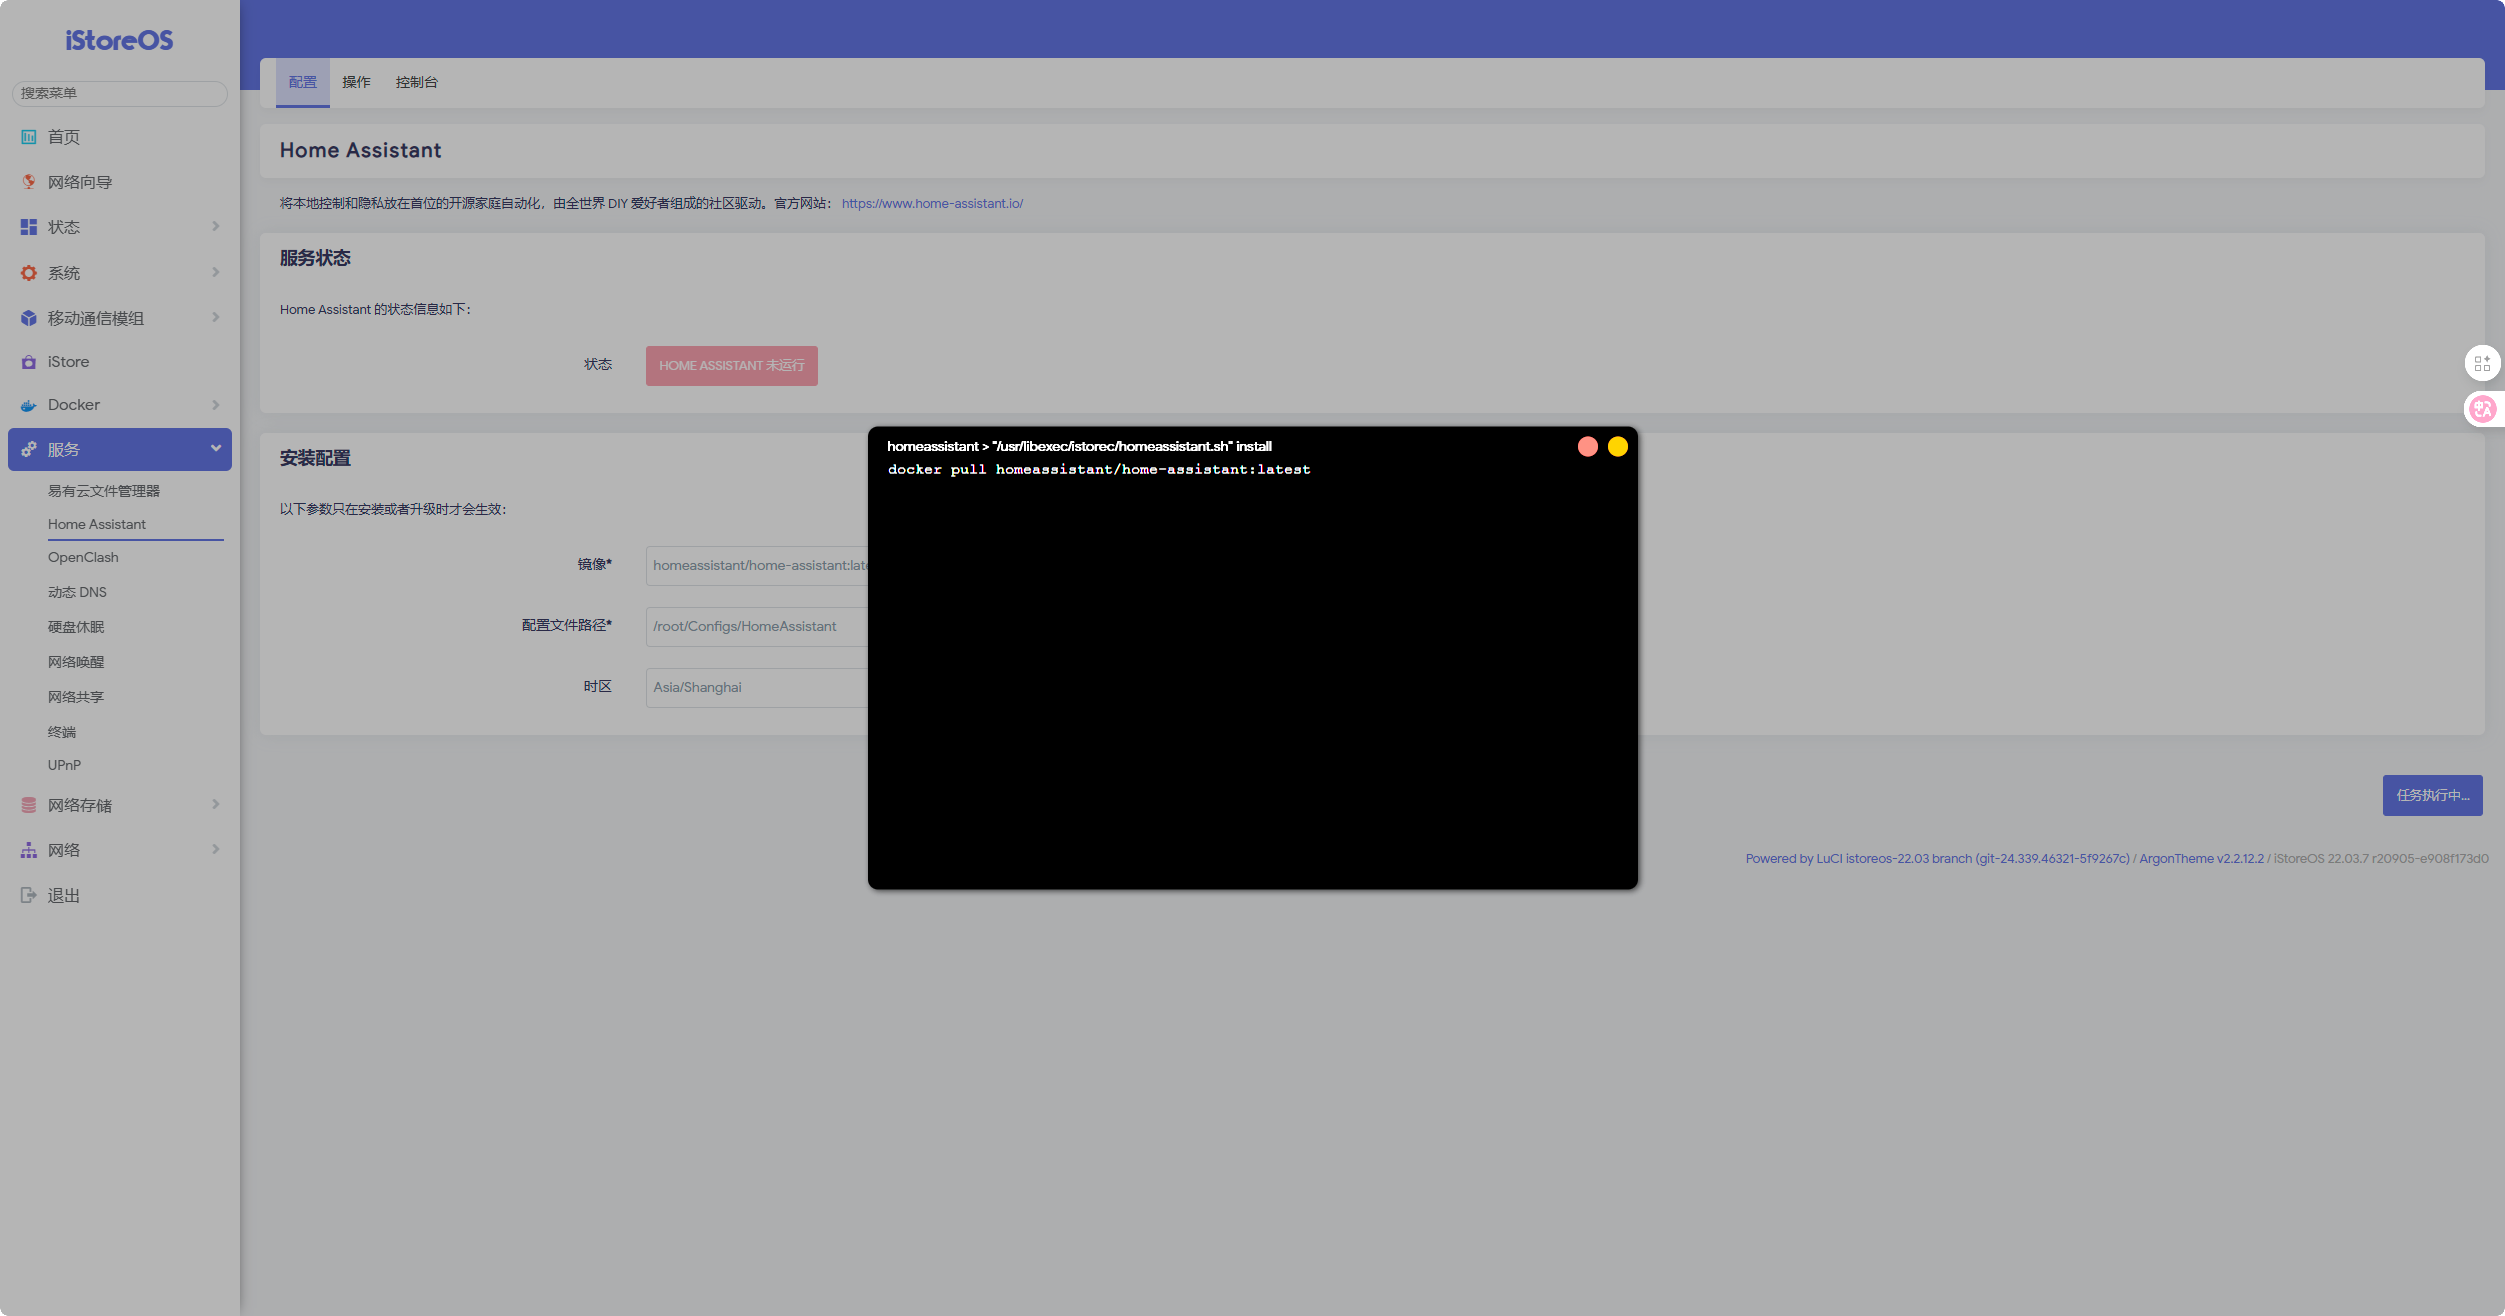Expand the Docker menu chevron

216,405
